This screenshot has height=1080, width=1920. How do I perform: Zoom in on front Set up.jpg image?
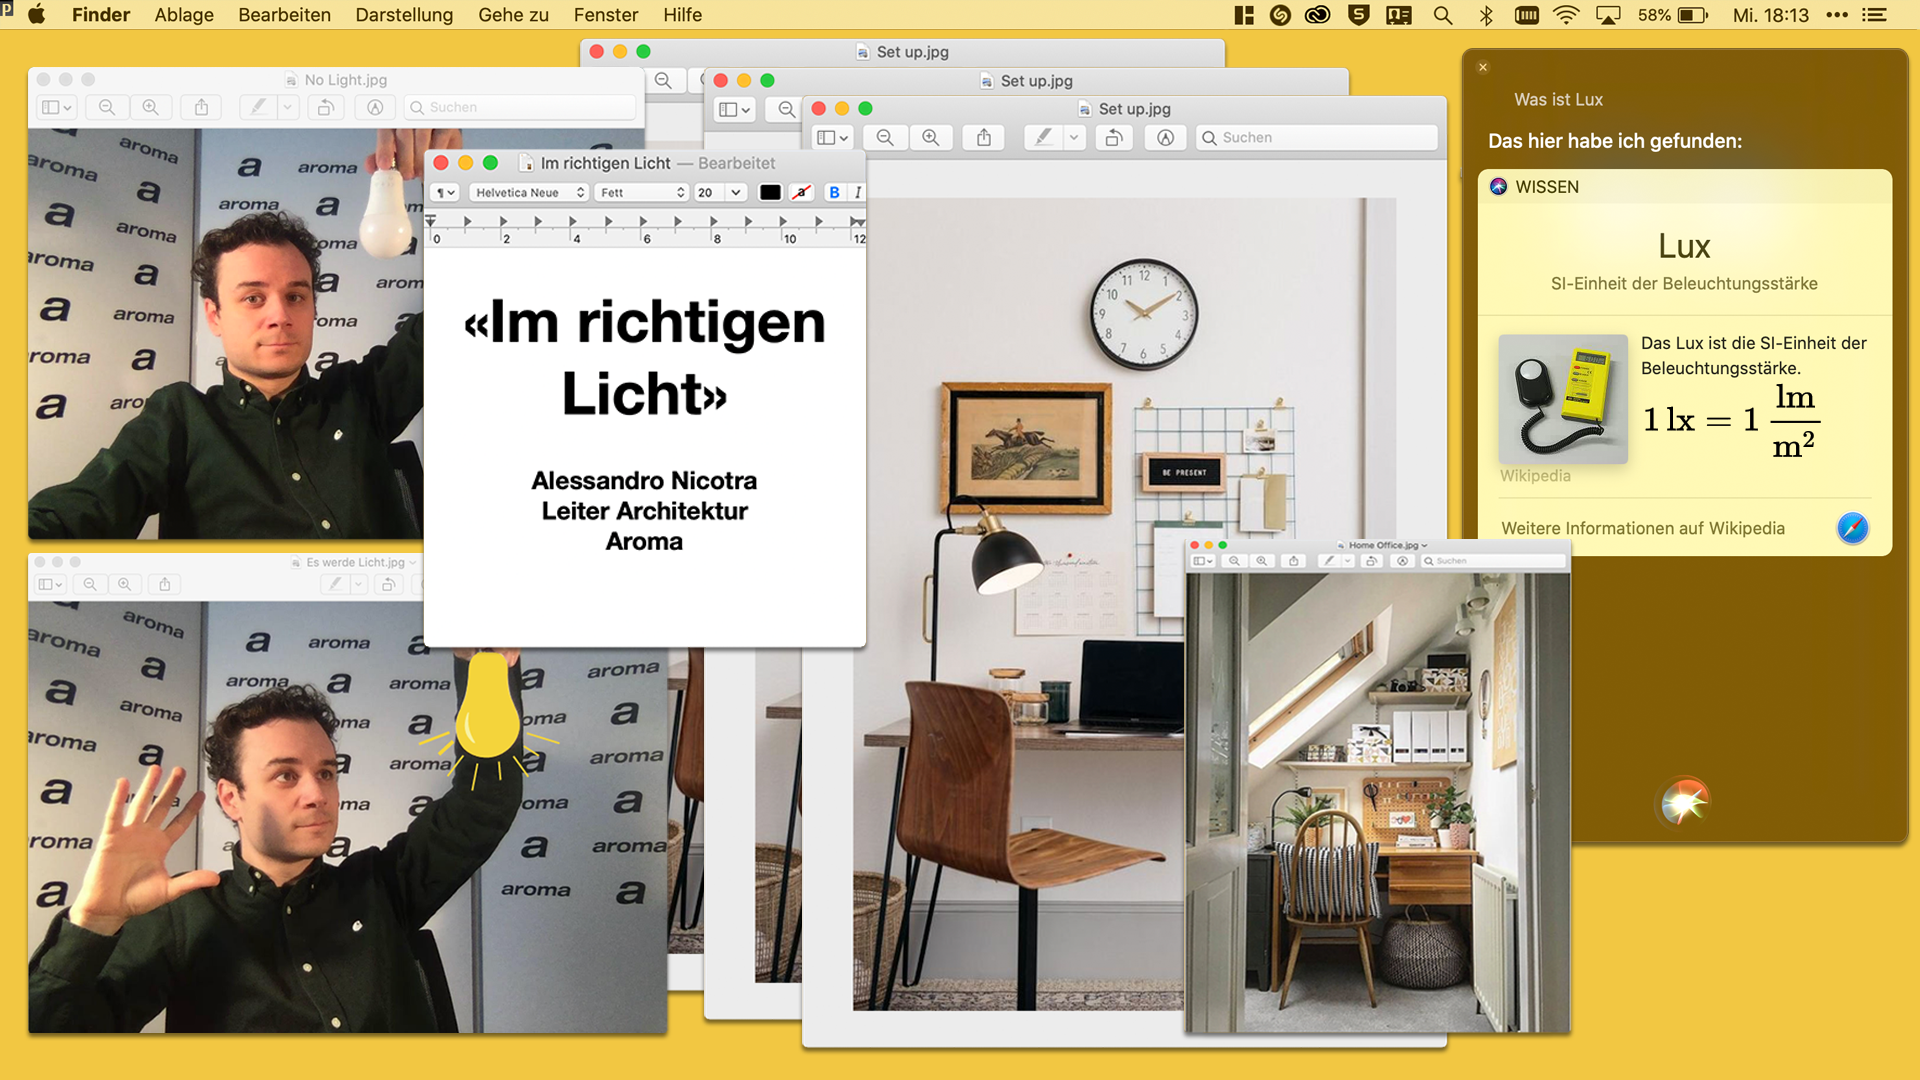(930, 138)
